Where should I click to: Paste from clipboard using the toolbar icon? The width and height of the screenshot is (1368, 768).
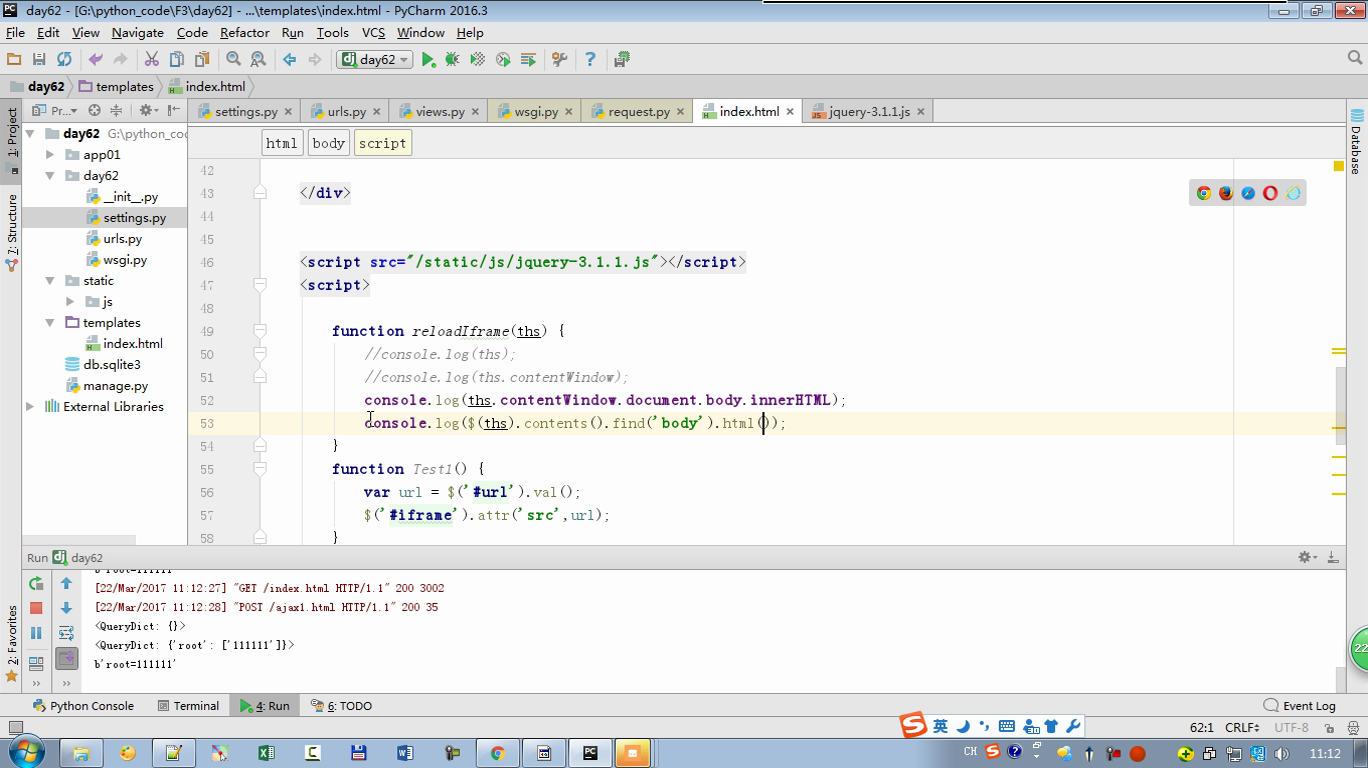[x=202, y=60]
